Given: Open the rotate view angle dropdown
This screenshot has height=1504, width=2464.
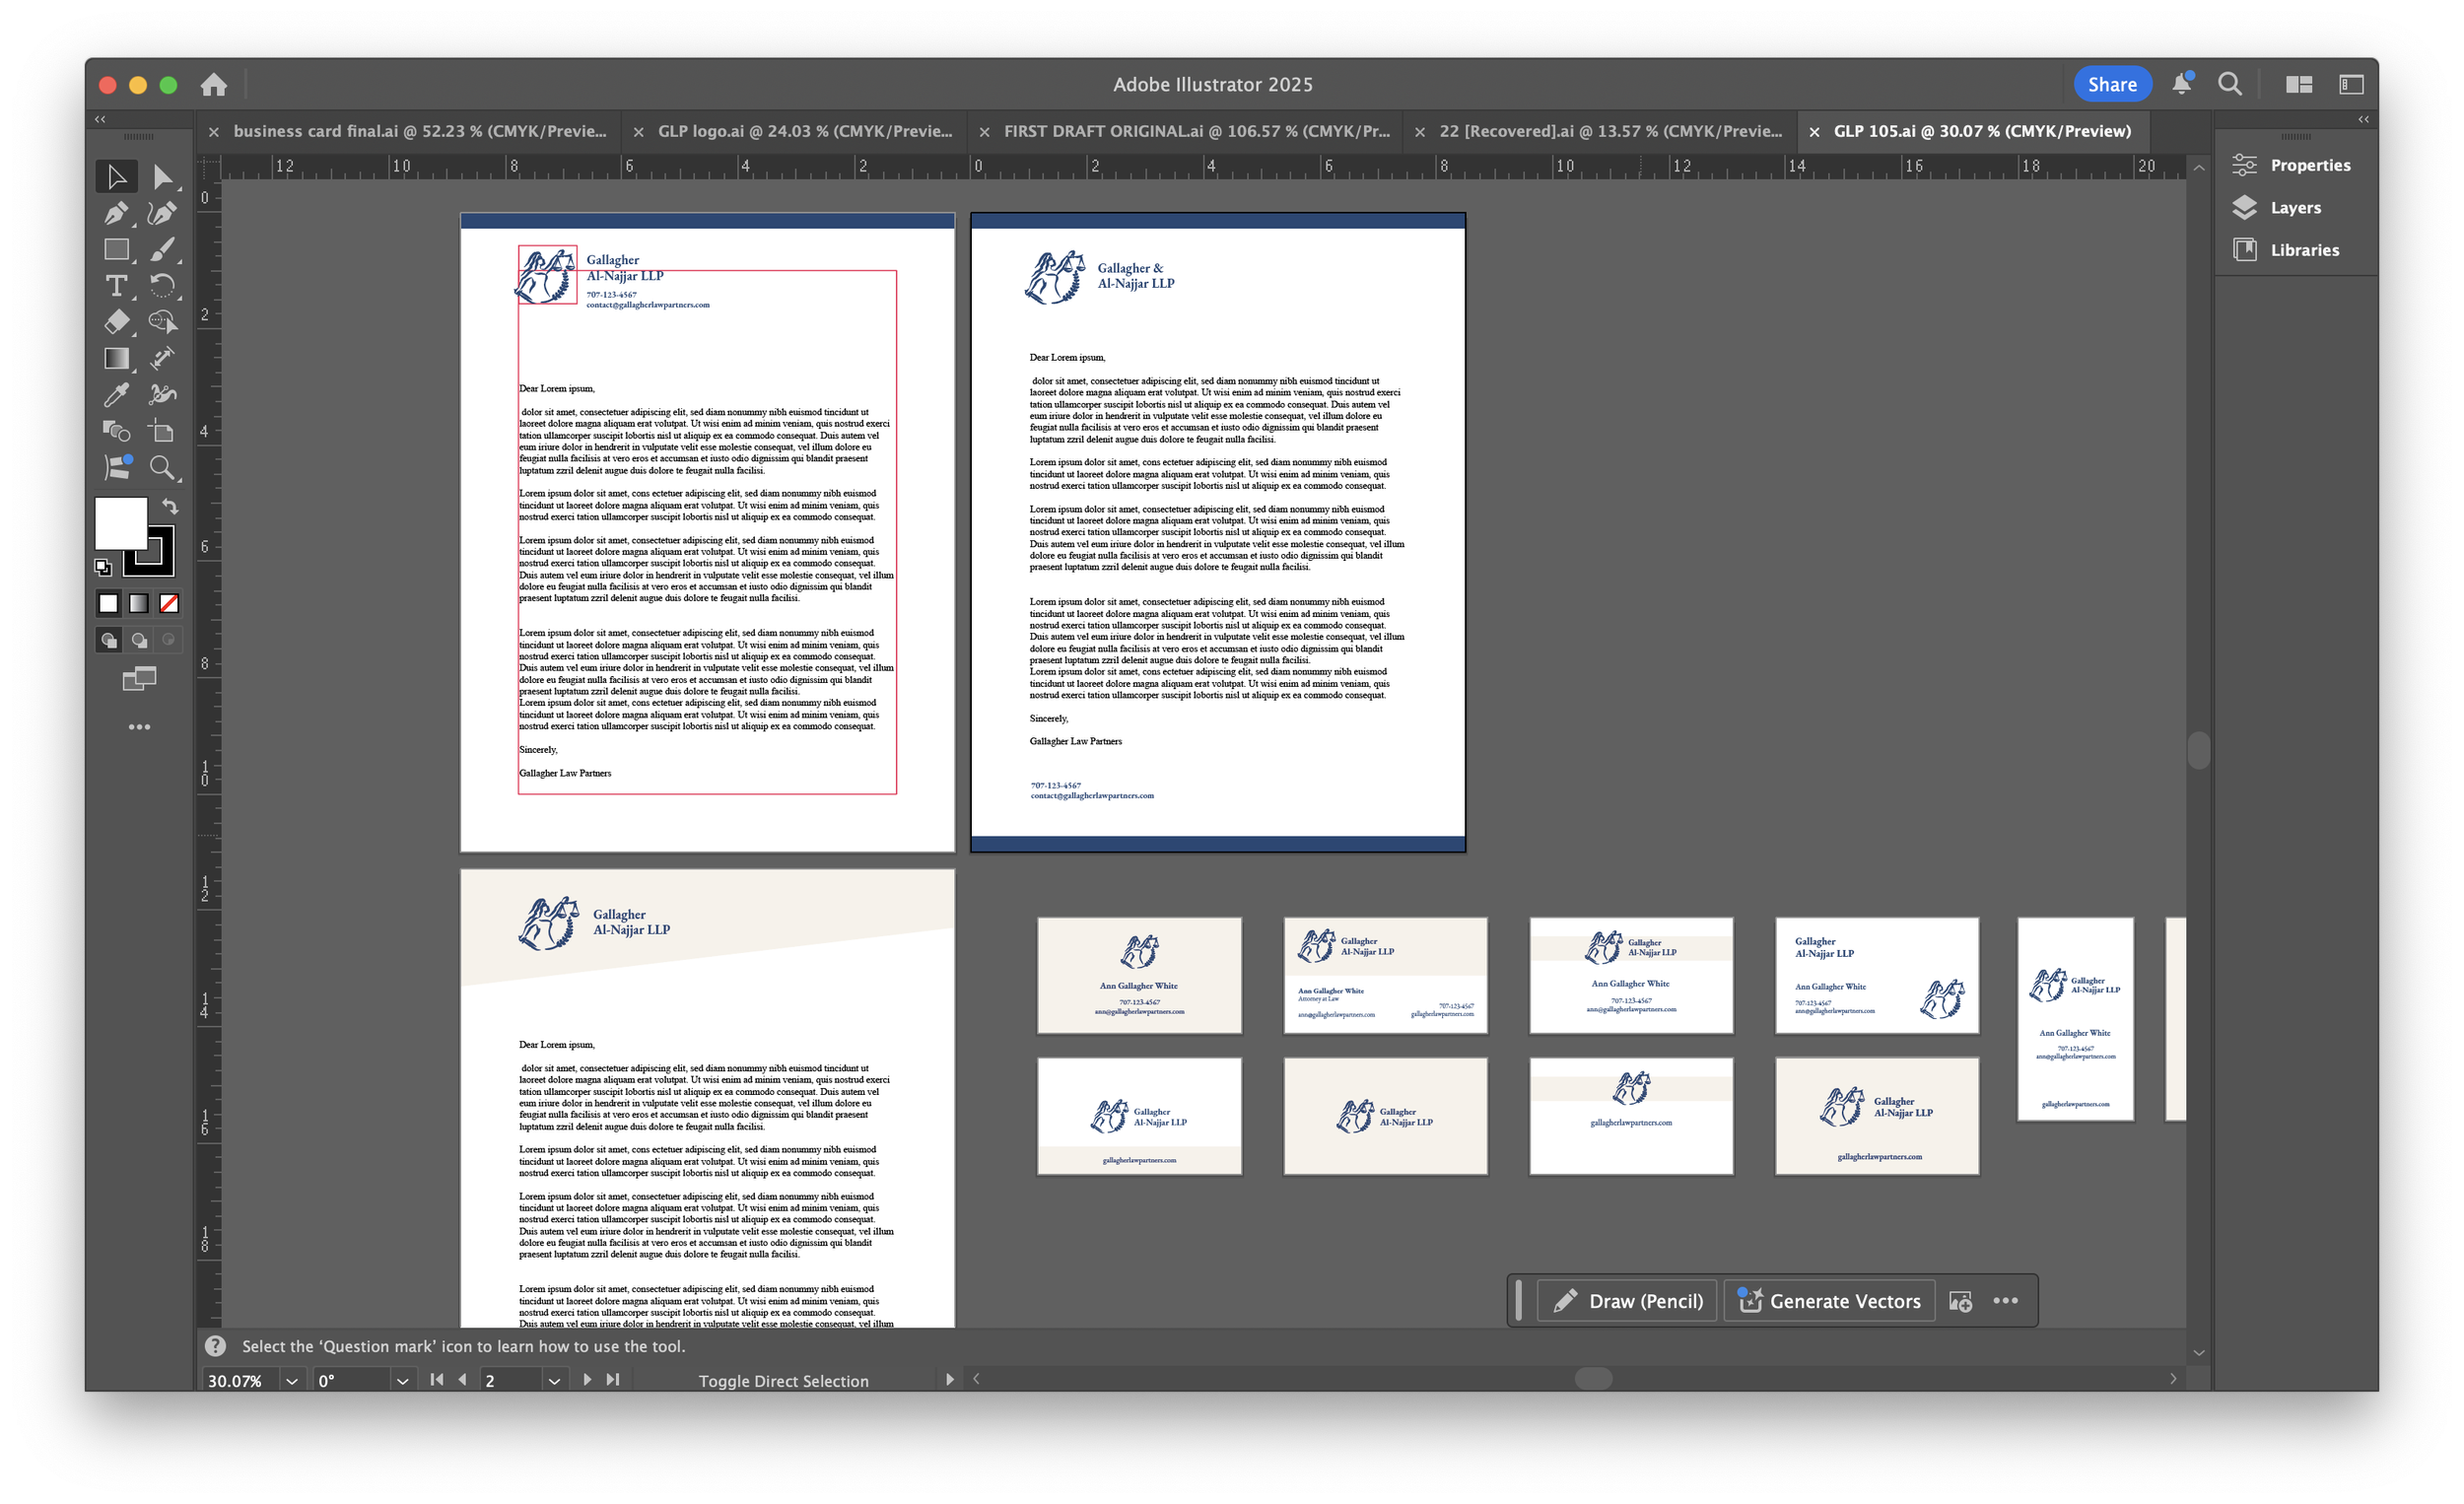Looking at the screenshot, I should (x=402, y=1381).
